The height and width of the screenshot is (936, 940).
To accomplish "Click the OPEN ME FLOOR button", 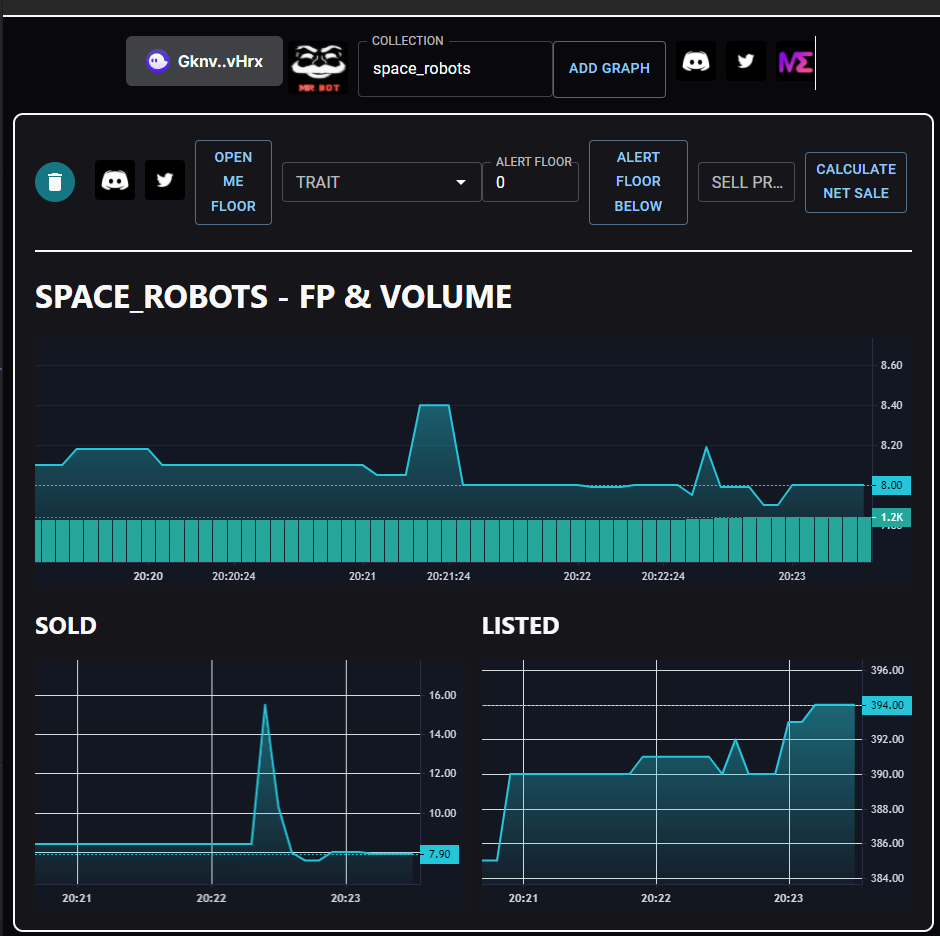I will [233, 182].
